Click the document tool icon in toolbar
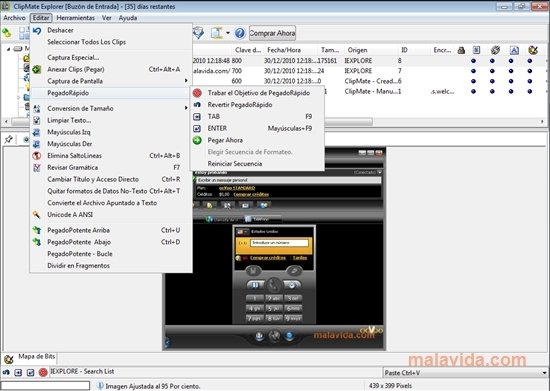Screen dimensions: 550x391 pos(217,33)
